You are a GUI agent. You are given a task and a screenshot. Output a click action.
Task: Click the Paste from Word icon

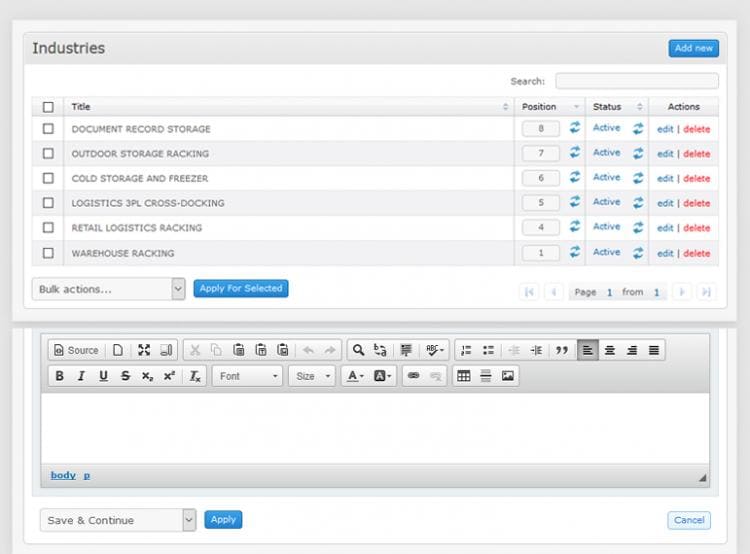[283, 350]
